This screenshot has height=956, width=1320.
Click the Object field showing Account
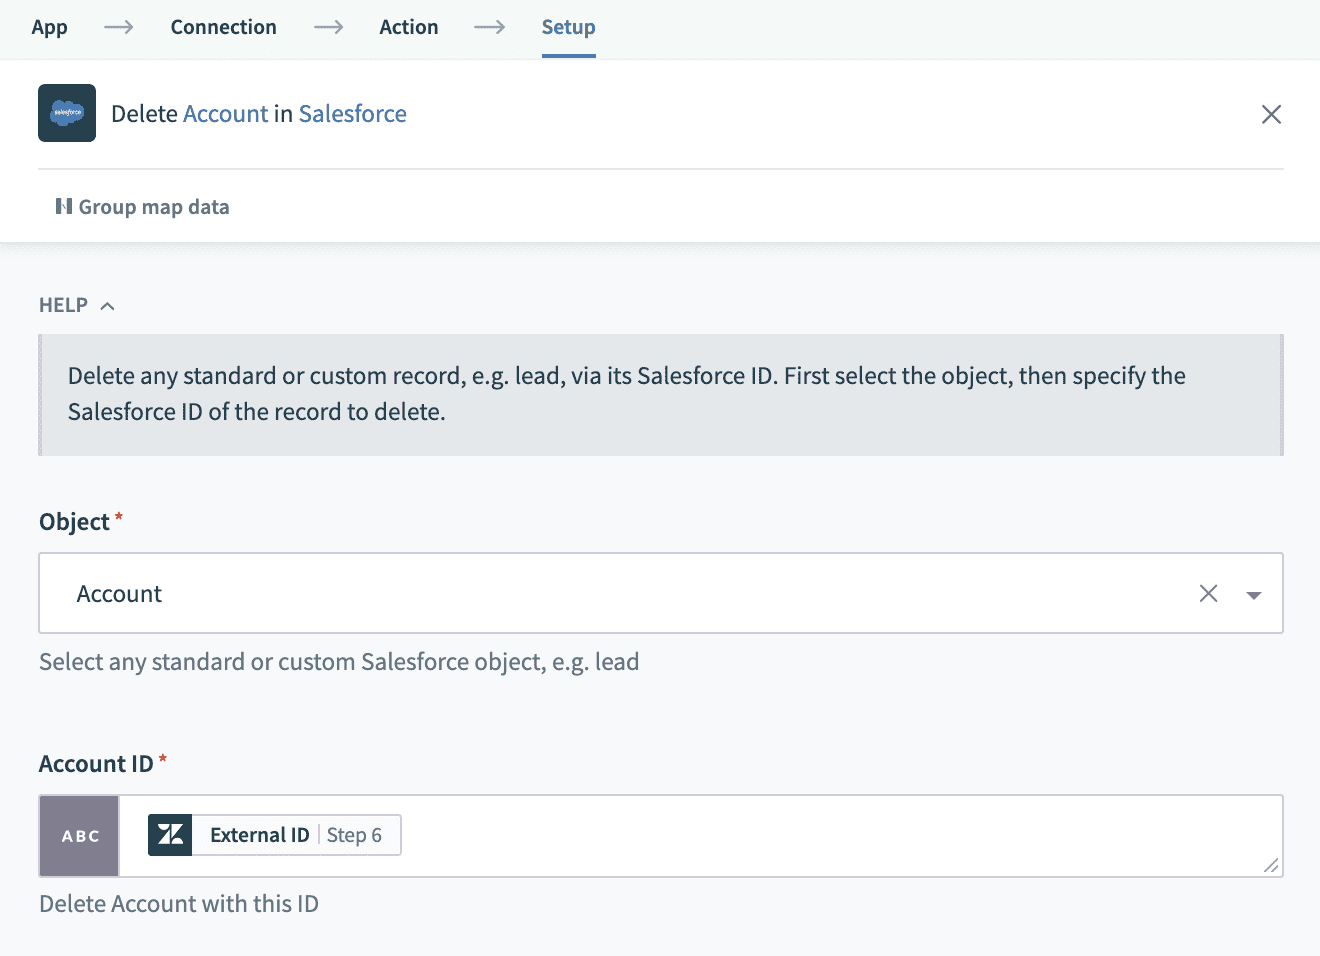(x=600, y=593)
